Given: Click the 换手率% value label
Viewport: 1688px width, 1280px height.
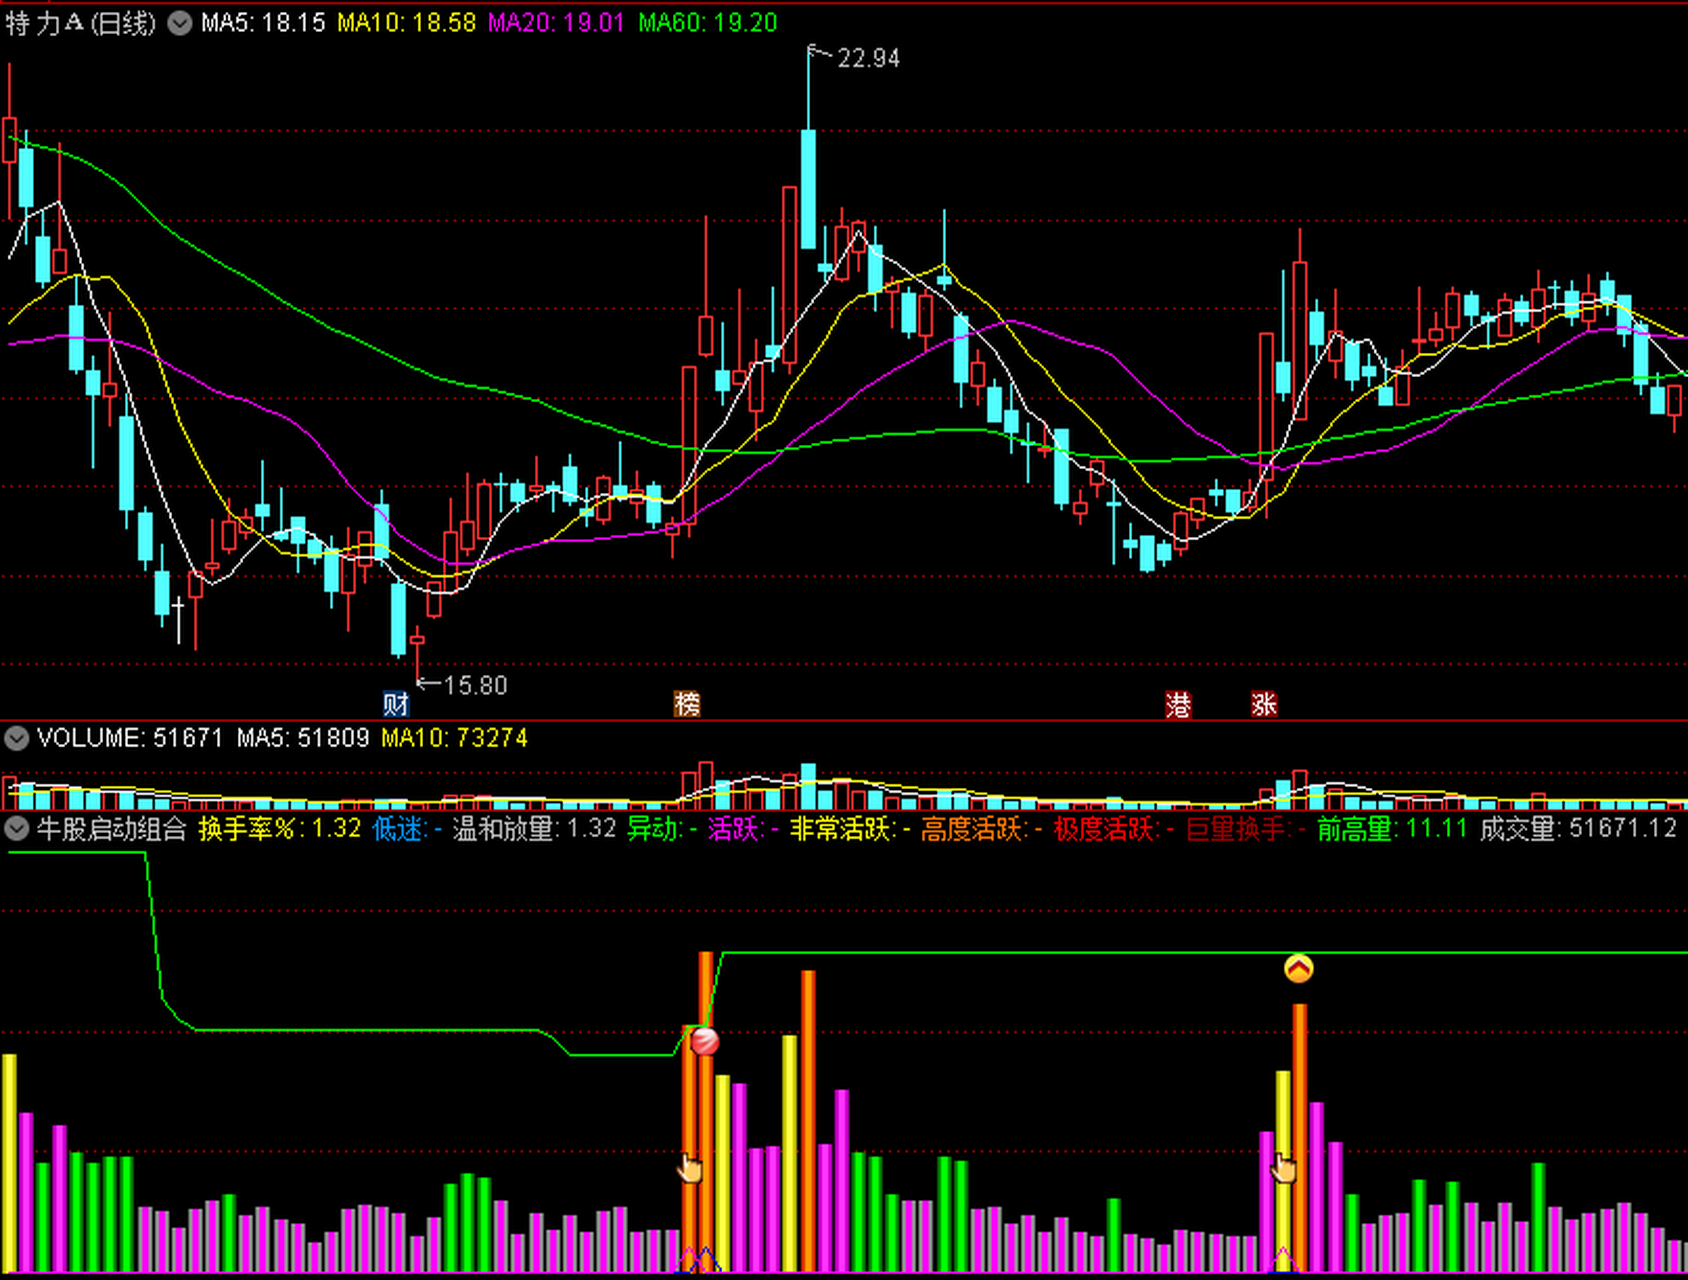Looking at the screenshot, I should point(279,828).
